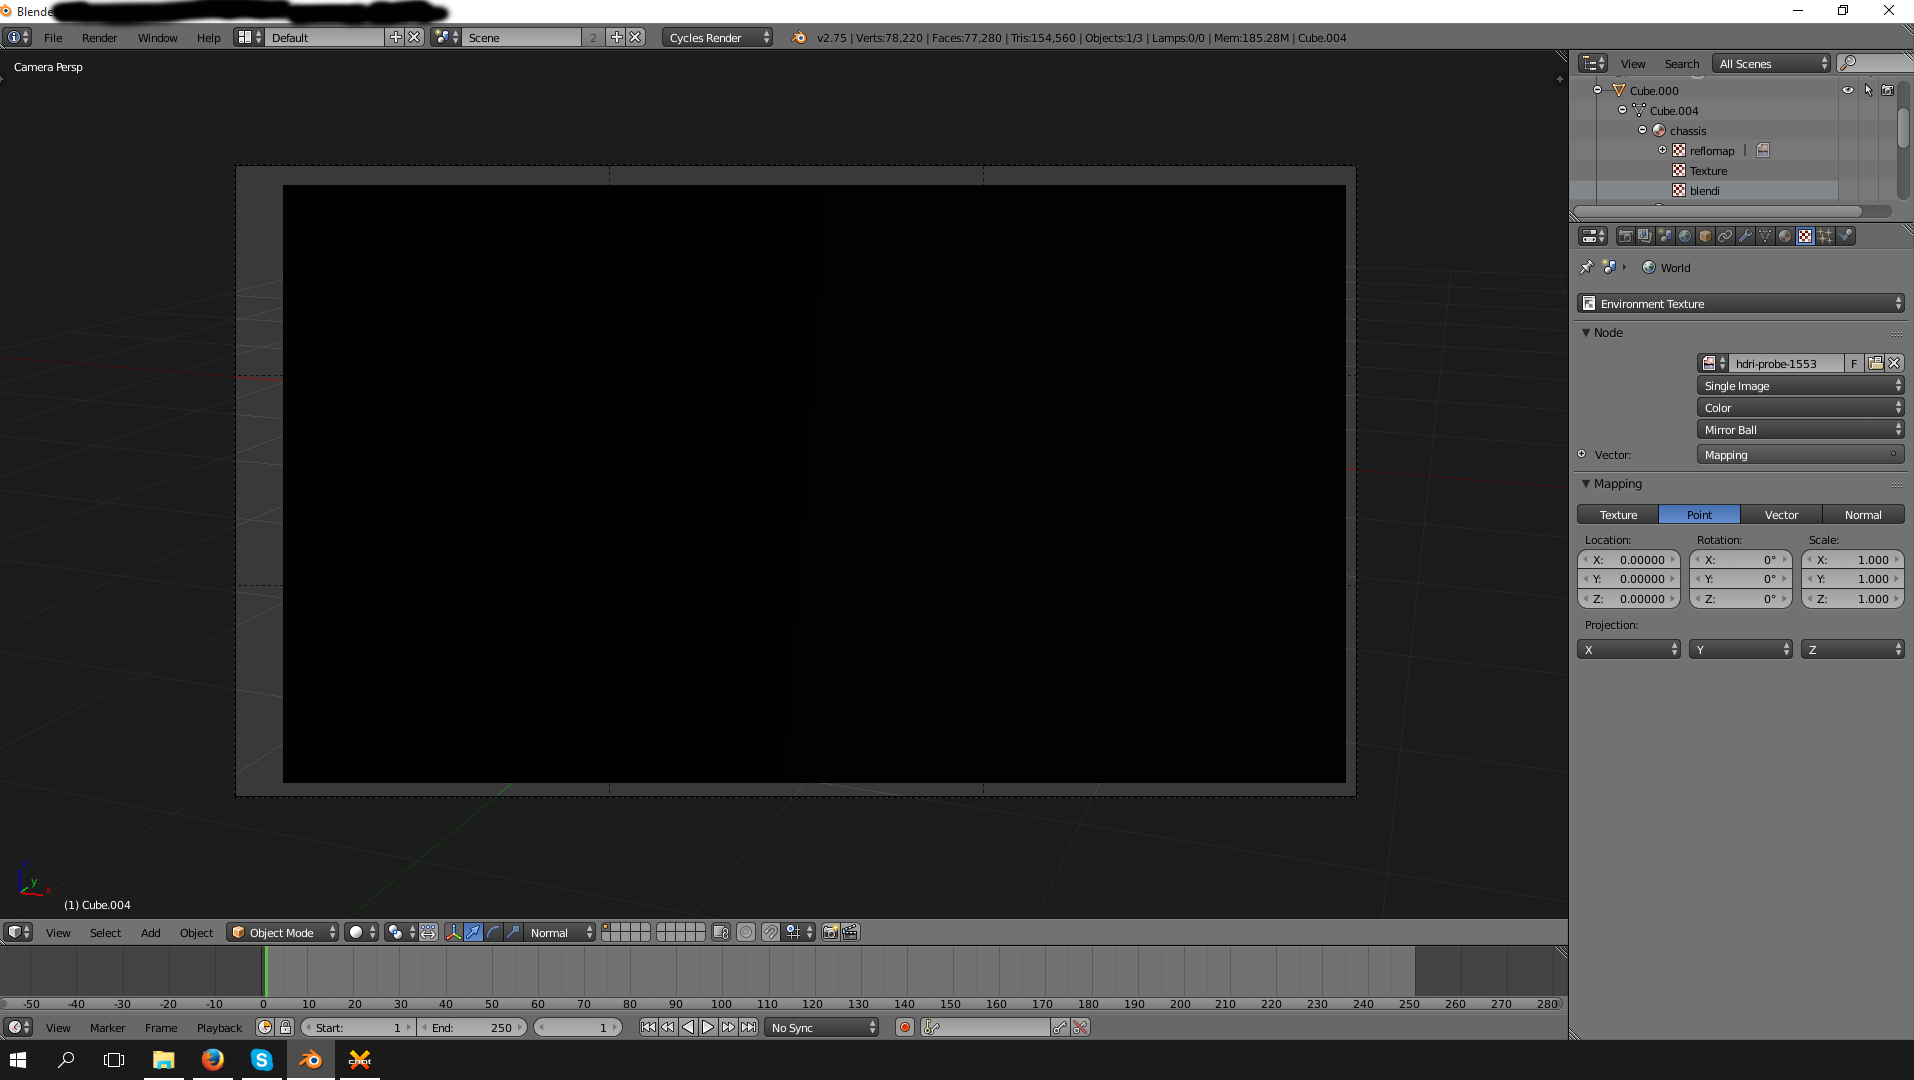This screenshot has height=1080, width=1914.
Task: Open the Cycles Render engine dropdown
Action: pos(717,37)
